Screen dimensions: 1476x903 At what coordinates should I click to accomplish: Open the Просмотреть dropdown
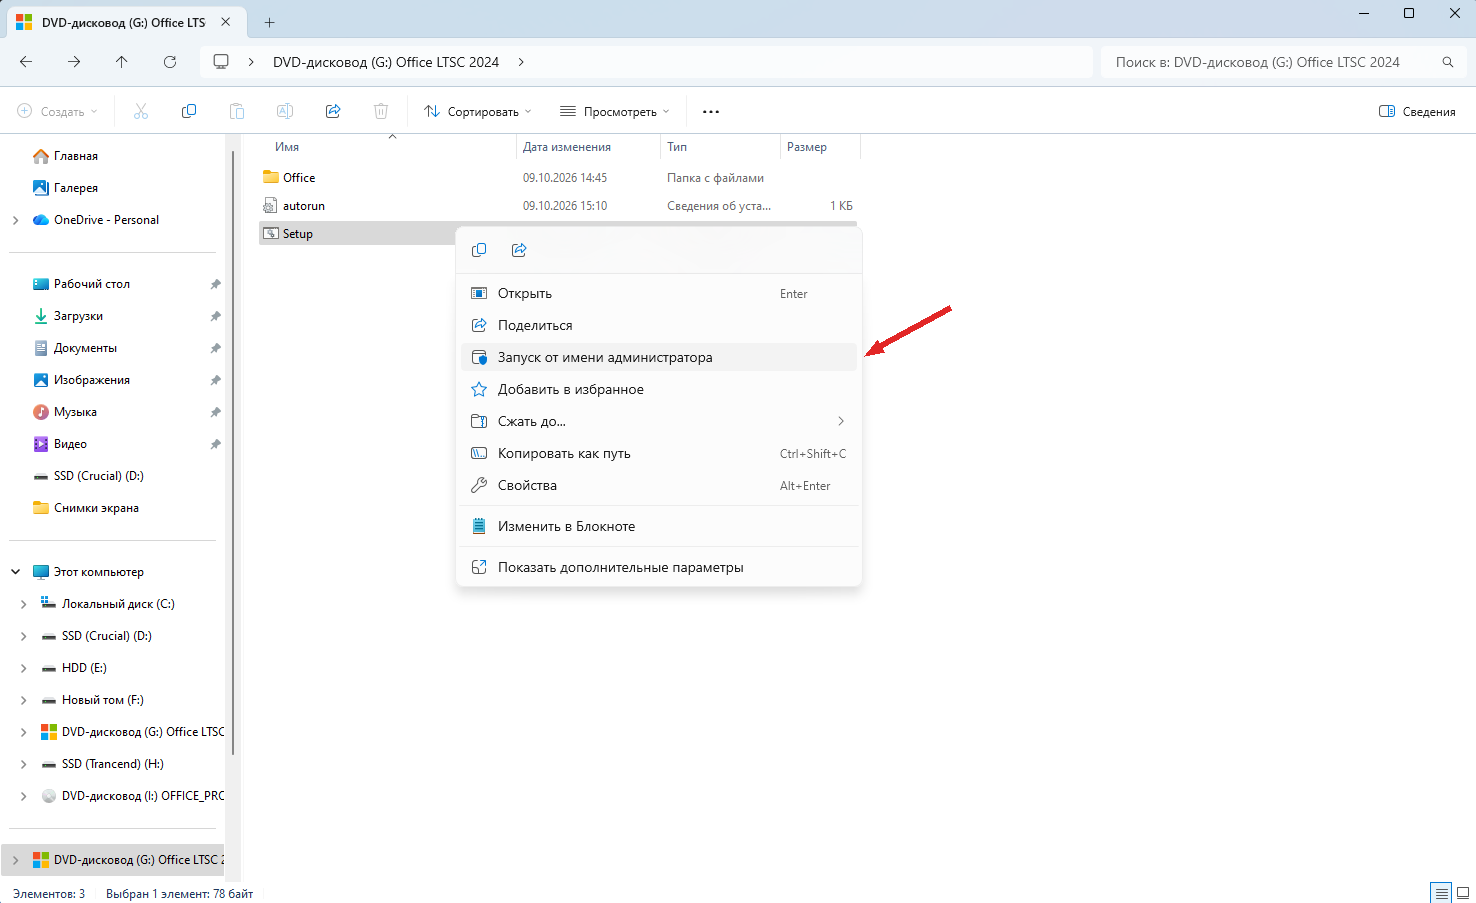pyautogui.click(x=615, y=111)
